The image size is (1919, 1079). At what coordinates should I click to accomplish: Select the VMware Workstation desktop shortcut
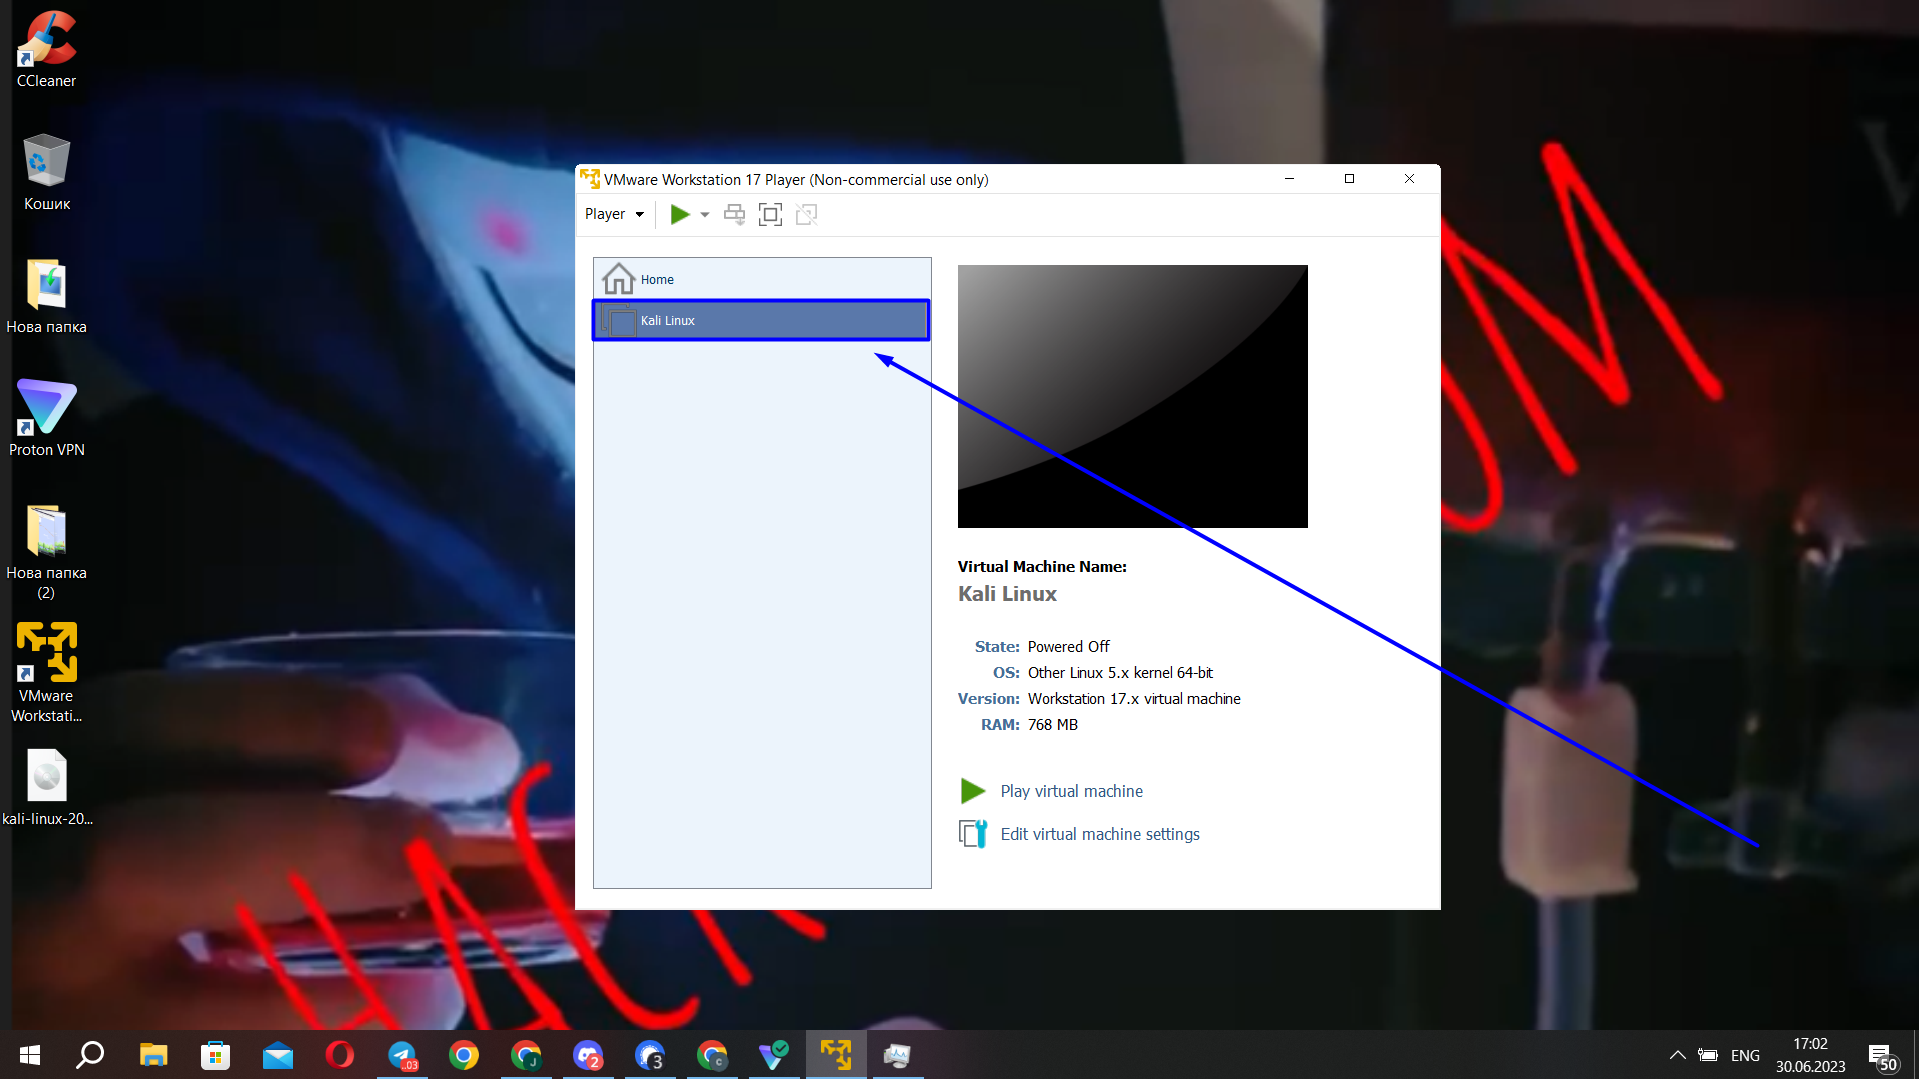click(x=46, y=674)
